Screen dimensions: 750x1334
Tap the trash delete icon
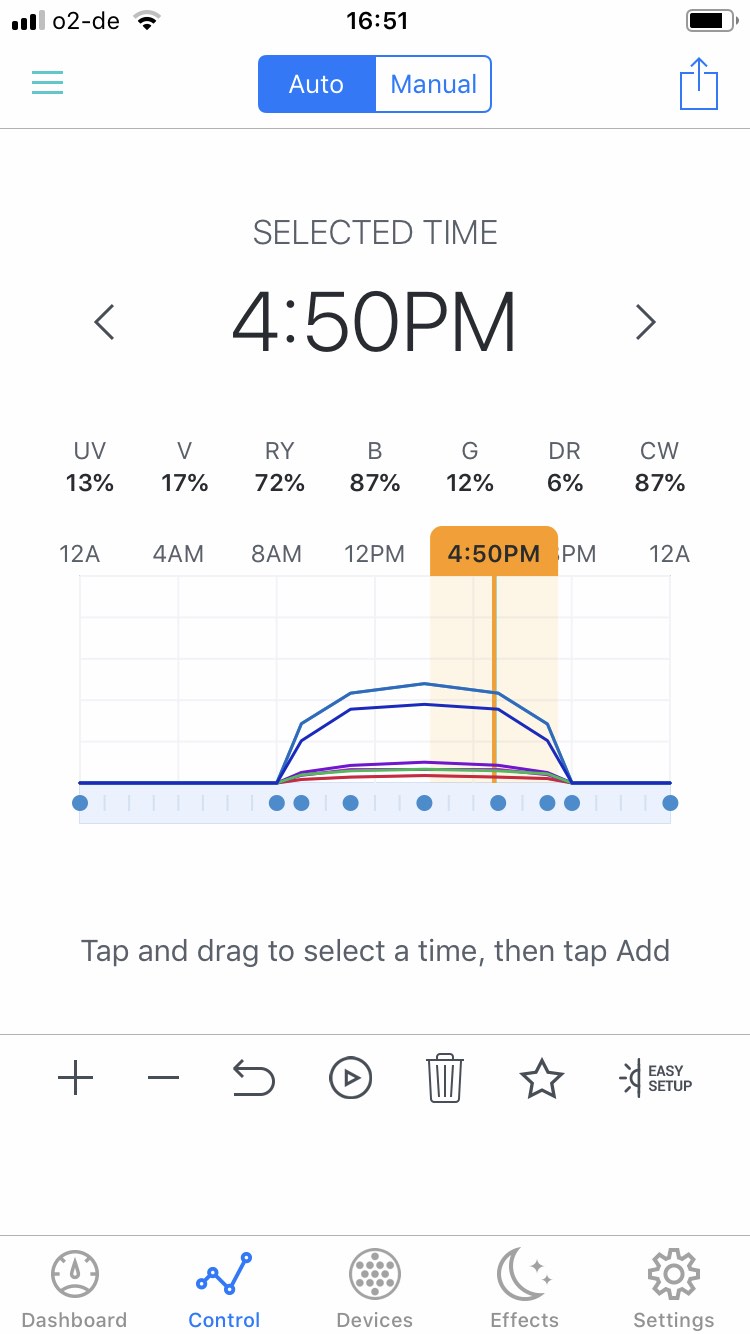point(445,1078)
